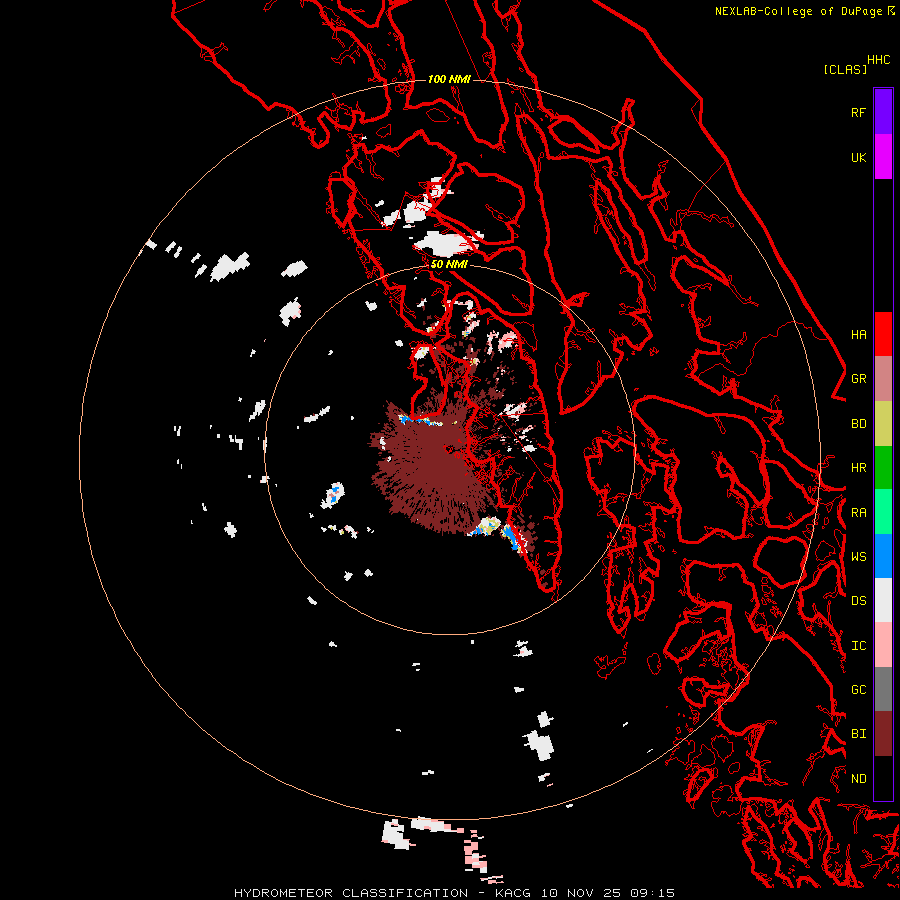This screenshot has height=900, width=900.
Task: Click the 'NEXLAB-College of DuPage' credit text
Action: pos(798,11)
